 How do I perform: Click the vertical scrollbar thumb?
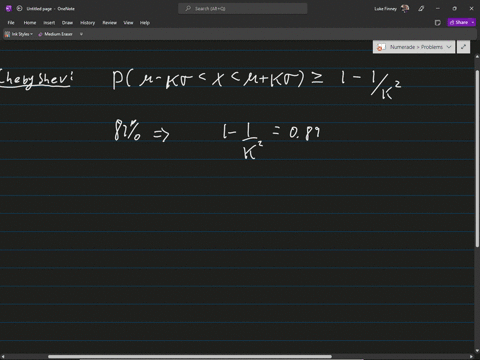[477, 158]
